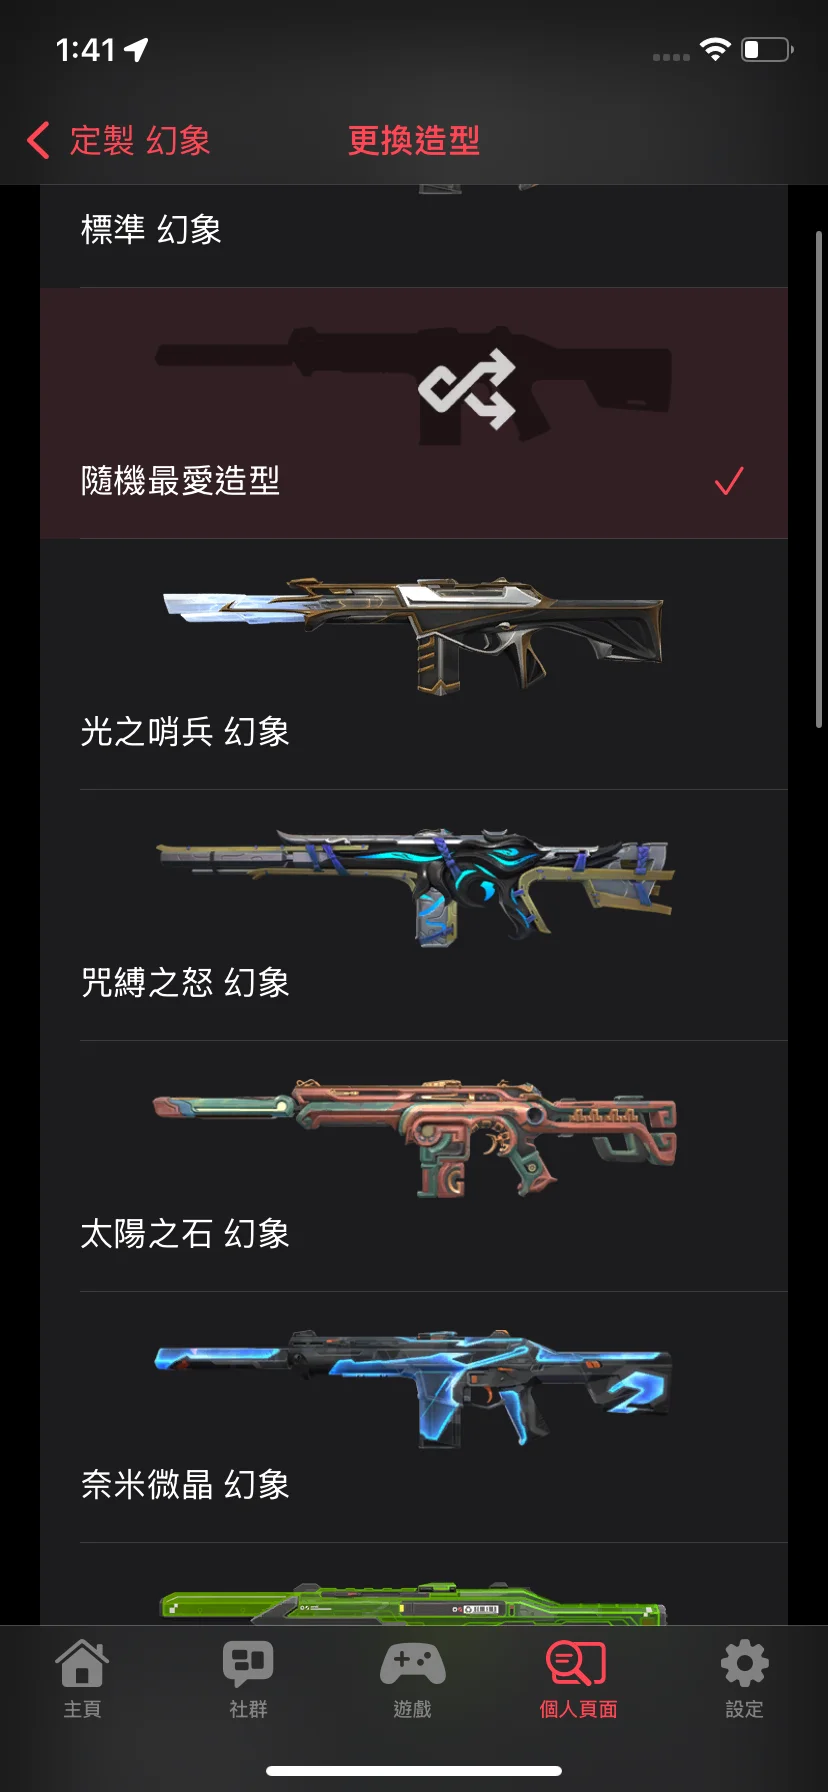
Task: Tap the shuffle arrows icon
Action: [x=467, y=390]
